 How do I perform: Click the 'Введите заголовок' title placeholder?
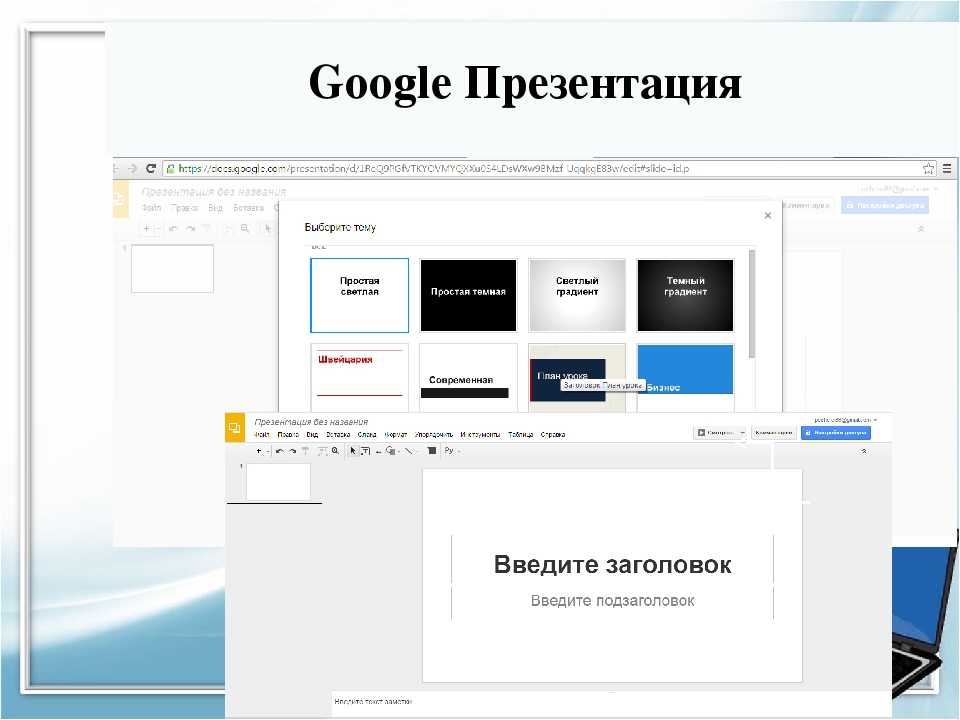pyautogui.click(x=612, y=565)
